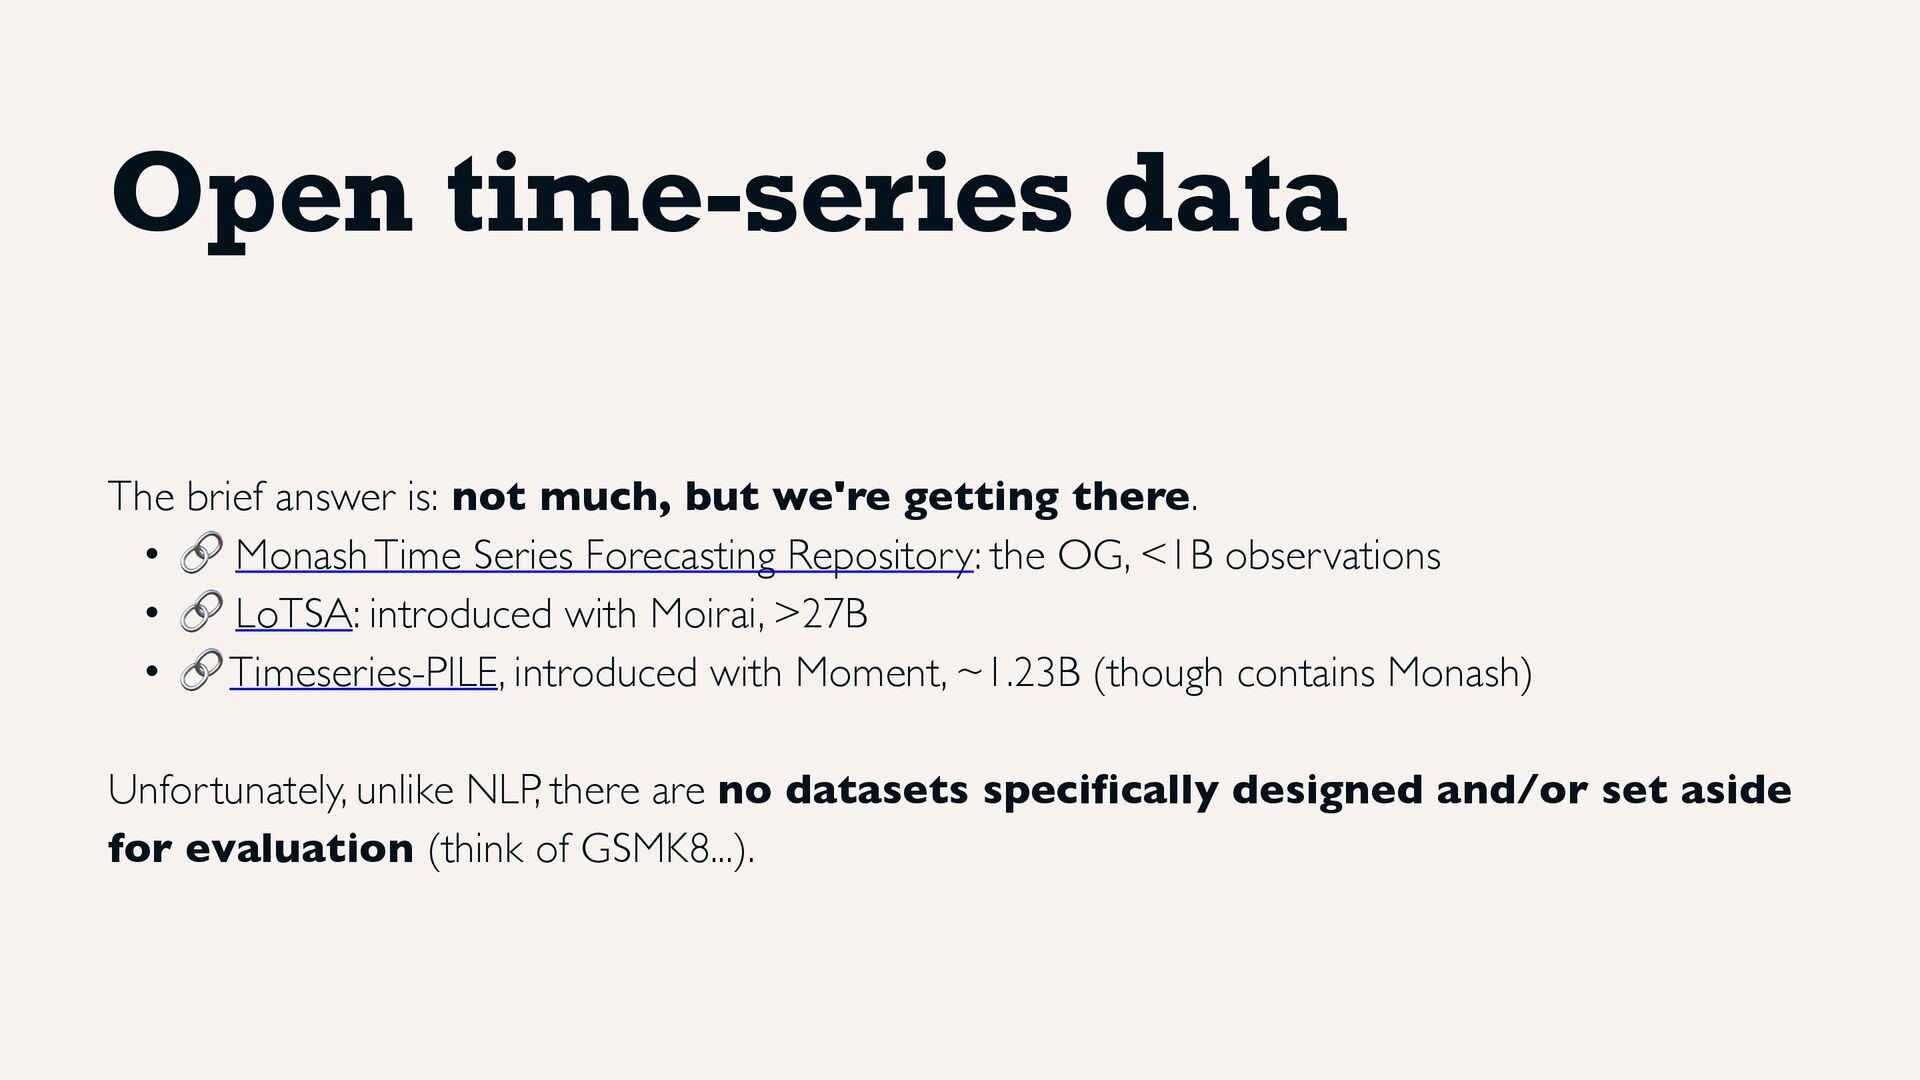Screen dimensions: 1920x1080
Task: Click the bullet point of the Timeseries-PILE item
Action: coord(150,673)
